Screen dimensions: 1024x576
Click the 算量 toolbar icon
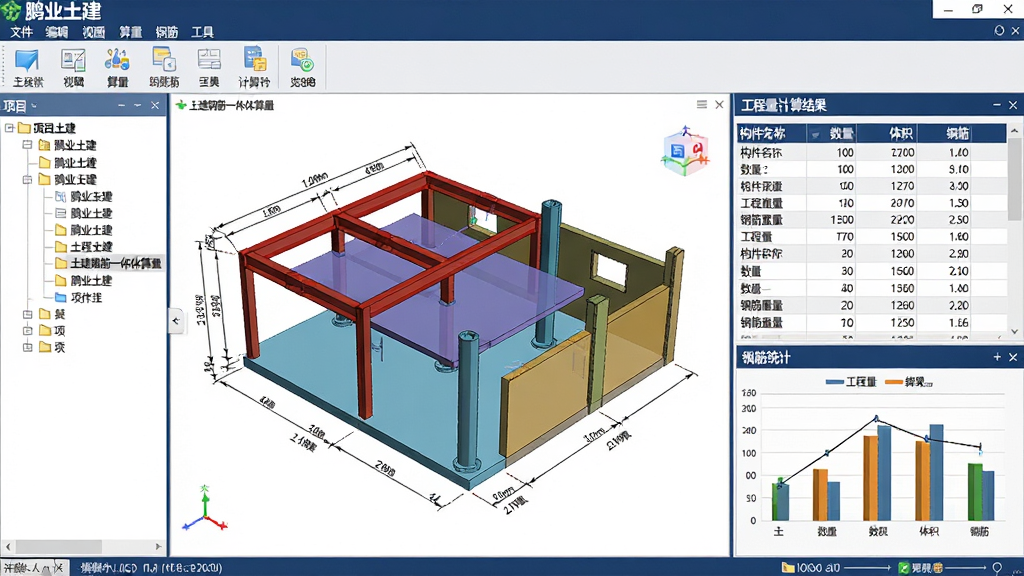click(x=117, y=60)
